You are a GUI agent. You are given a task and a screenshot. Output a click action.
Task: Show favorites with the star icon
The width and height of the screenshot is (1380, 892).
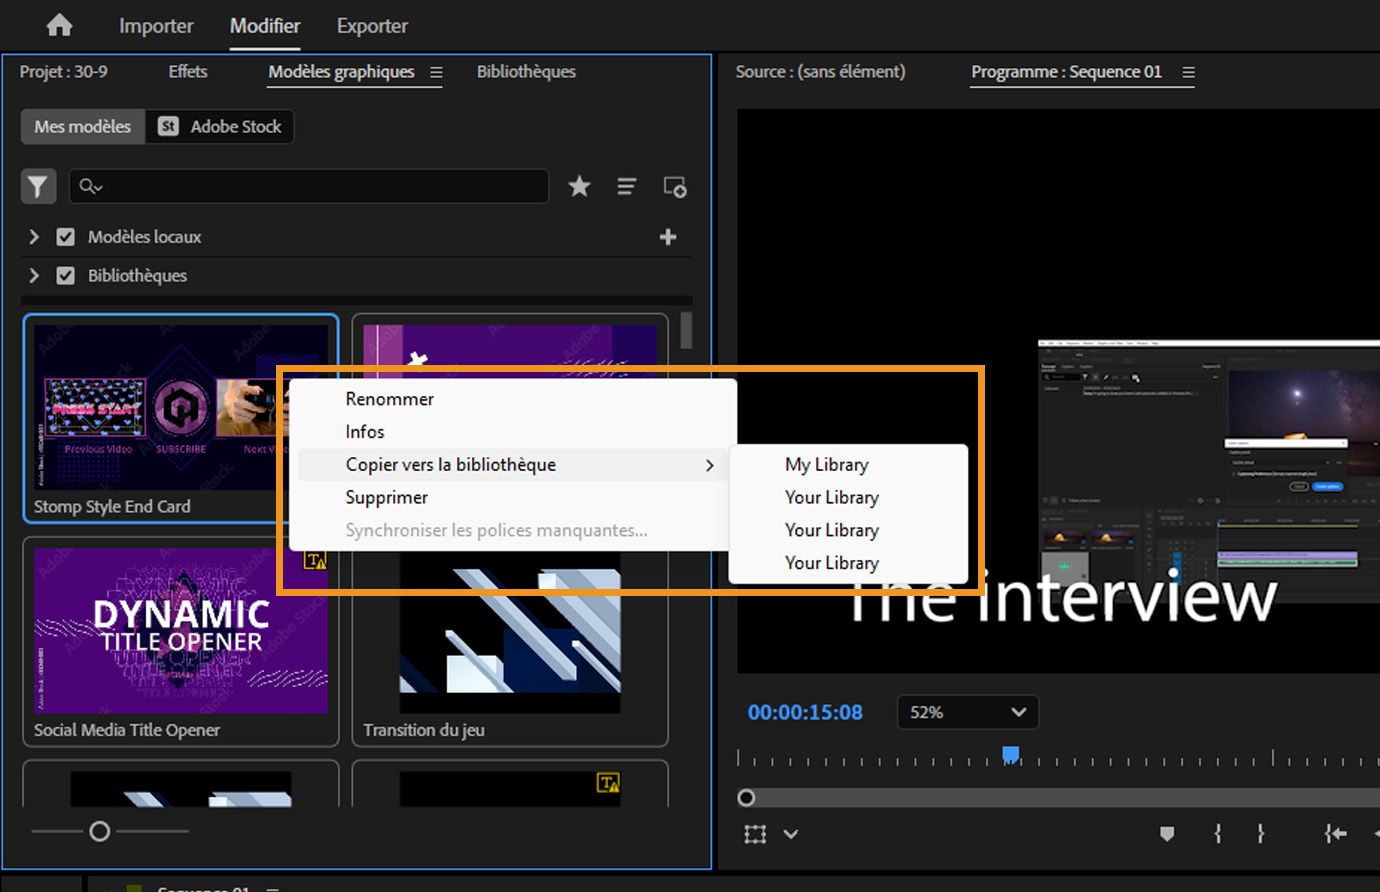pos(579,186)
